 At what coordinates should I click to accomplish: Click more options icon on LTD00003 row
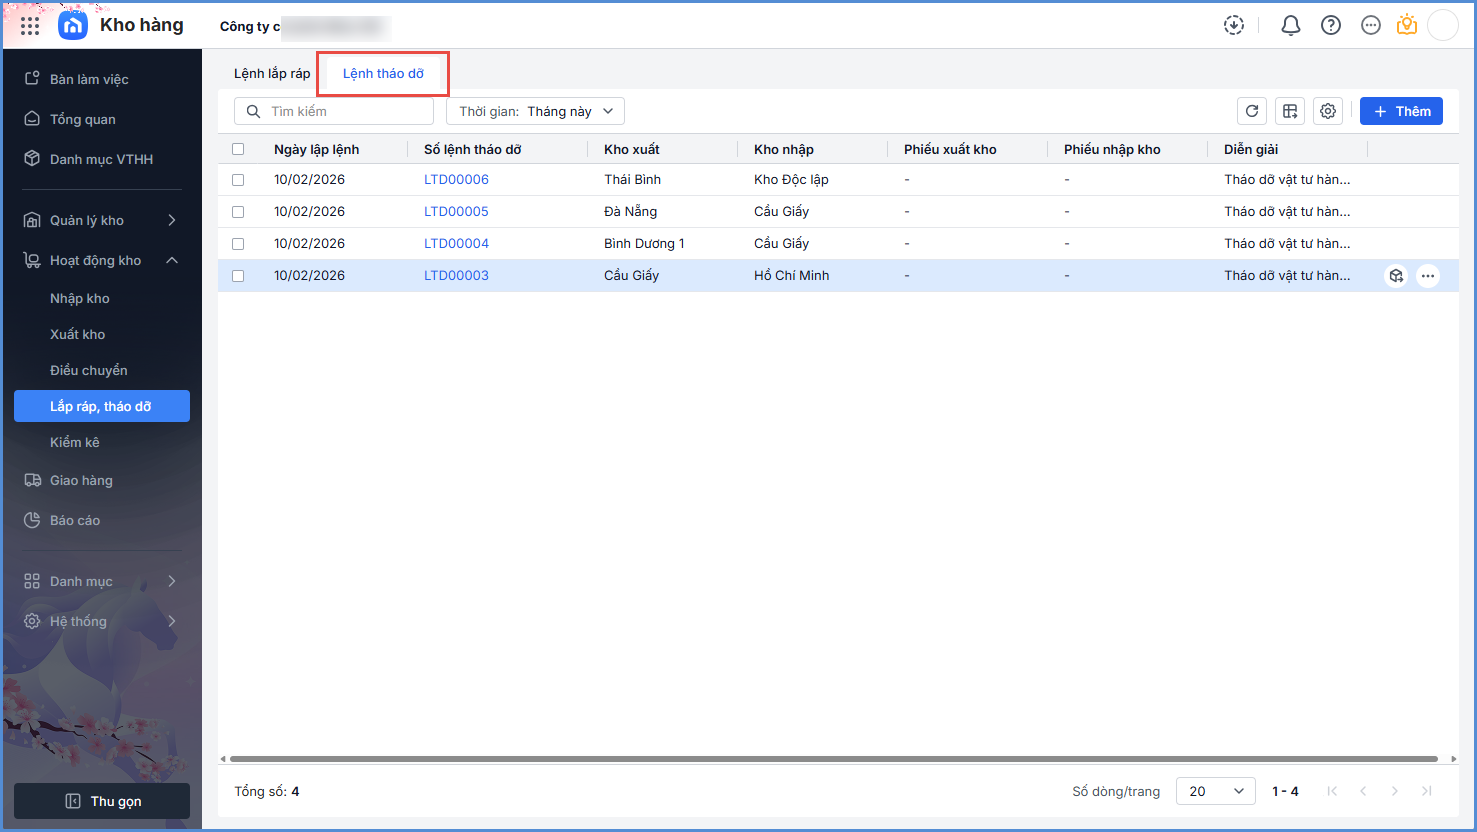coord(1427,276)
